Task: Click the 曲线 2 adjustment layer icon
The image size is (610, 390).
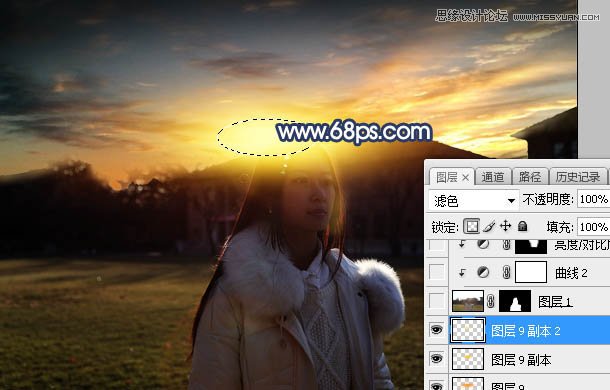Action: tap(483, 272)
